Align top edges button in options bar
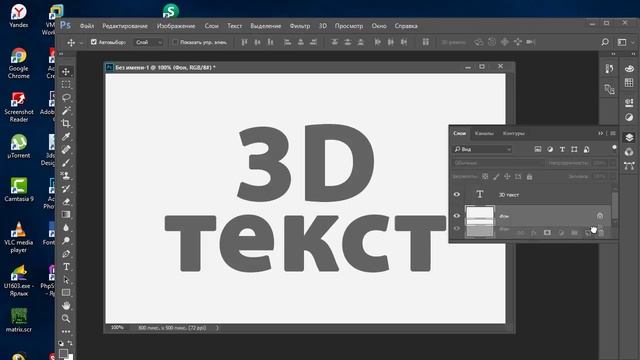The width and height of the screenshot is (640, 360). coord(244,42)
